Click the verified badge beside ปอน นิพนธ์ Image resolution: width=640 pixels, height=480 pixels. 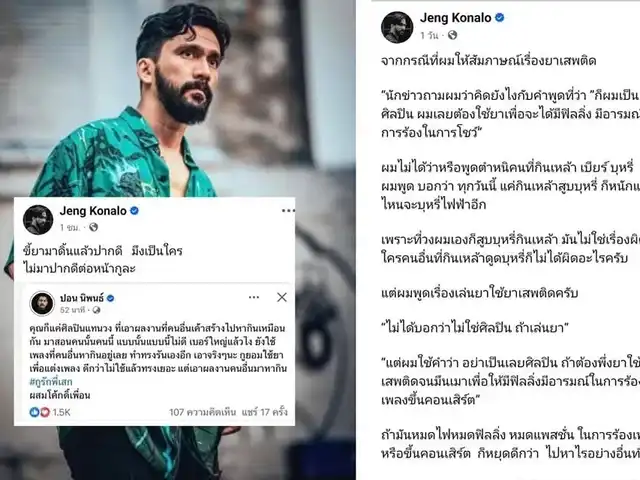tap(110, 298)
